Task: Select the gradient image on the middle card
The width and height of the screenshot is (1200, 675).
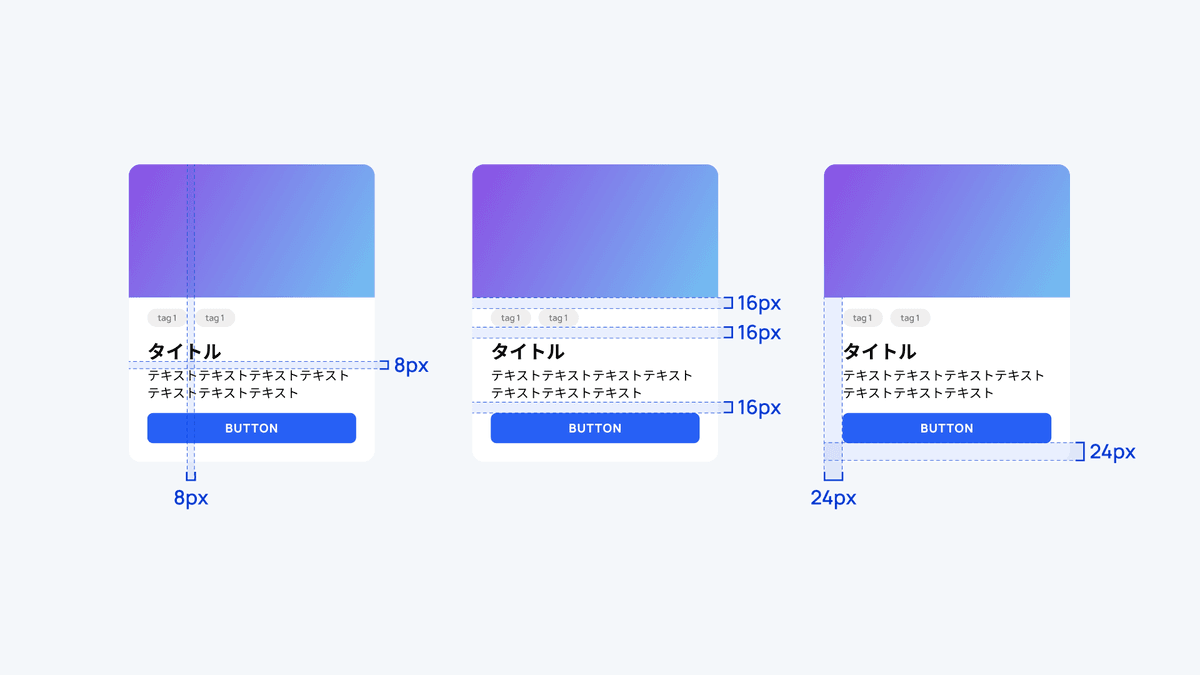Action: click(595, 231)
